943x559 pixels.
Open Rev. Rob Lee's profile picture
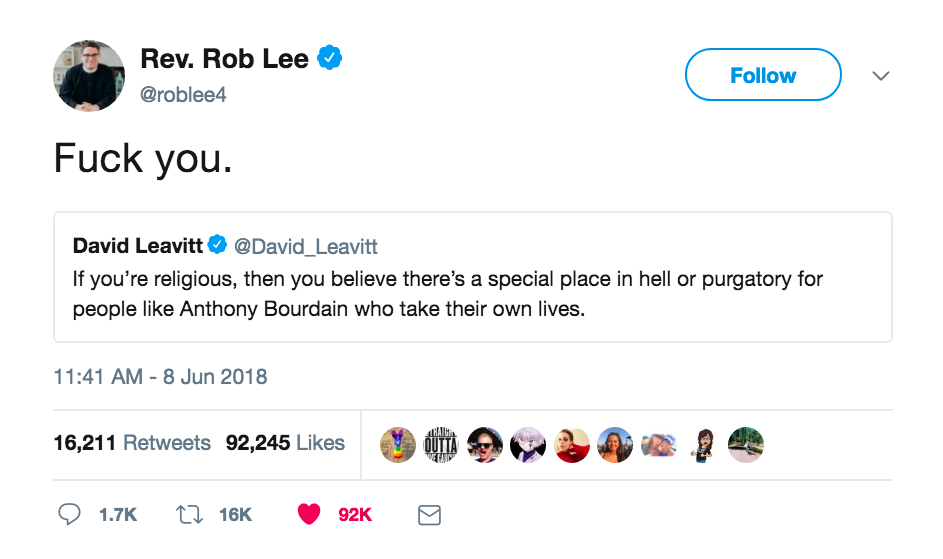(89, 76)
